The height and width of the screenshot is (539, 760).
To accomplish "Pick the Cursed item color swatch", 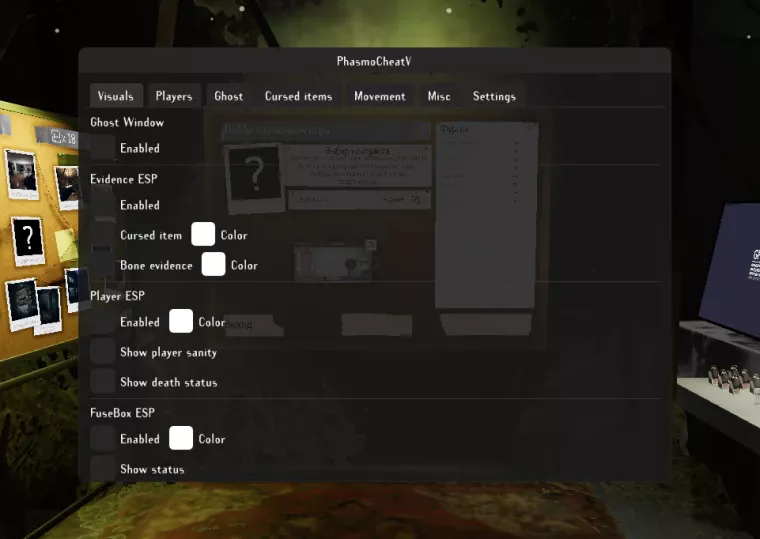I will [203, 235].
